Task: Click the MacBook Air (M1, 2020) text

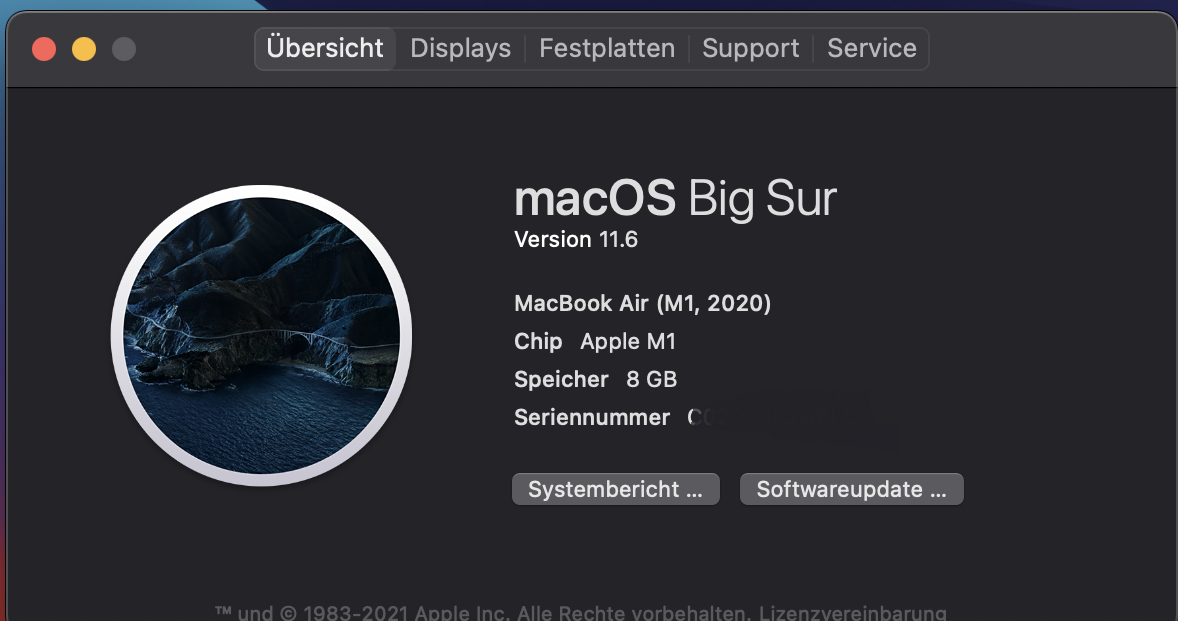Action: tap(642, 303)
